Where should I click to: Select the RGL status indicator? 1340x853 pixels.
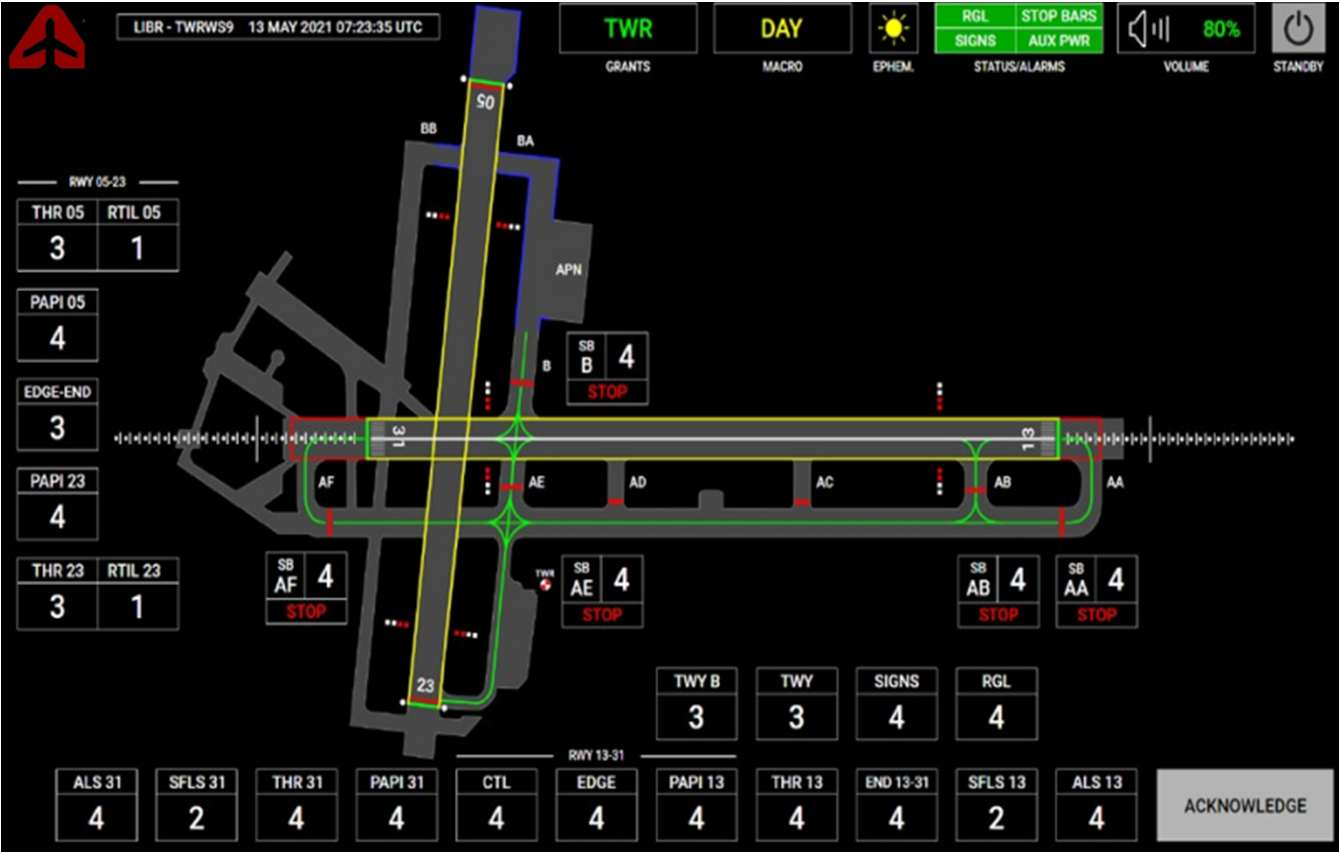pos(975,16)
